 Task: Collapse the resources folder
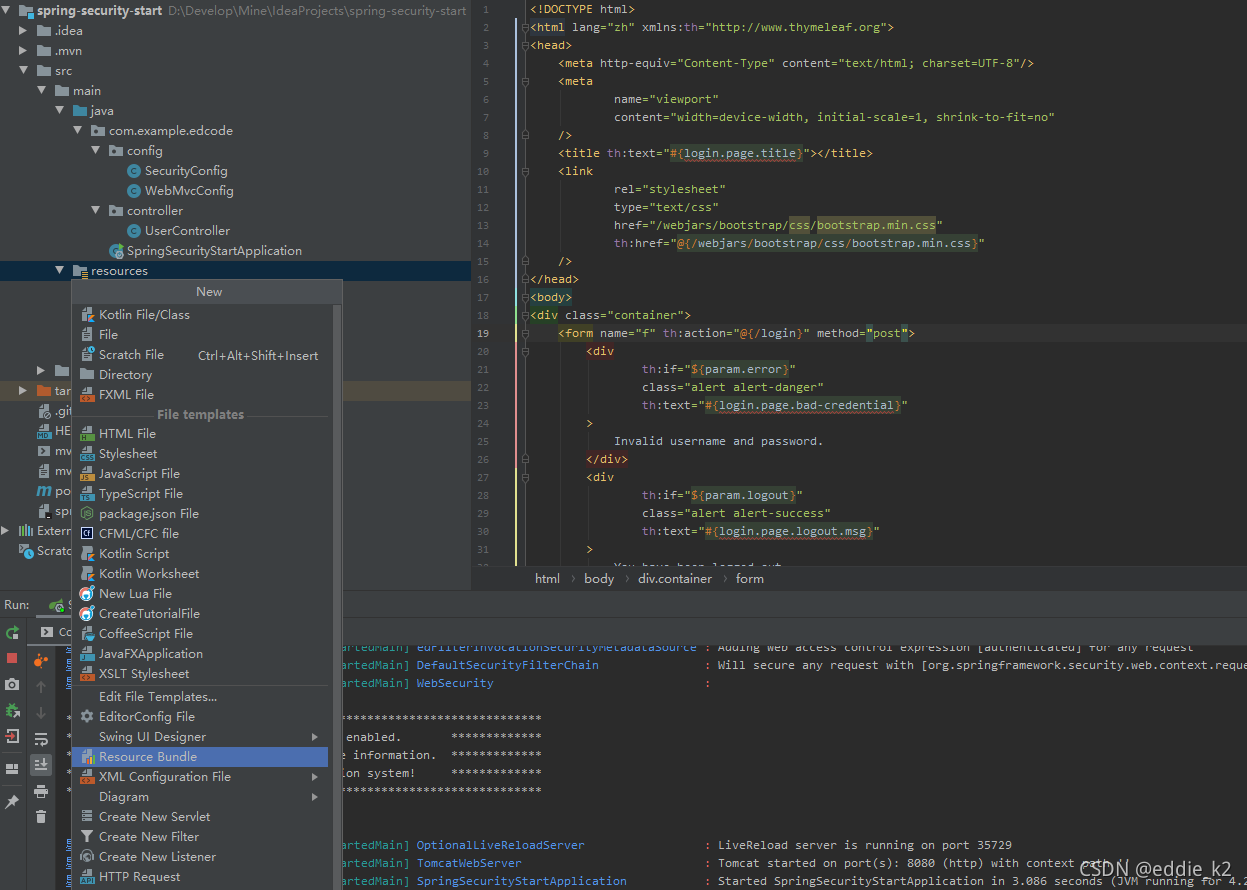60,271
